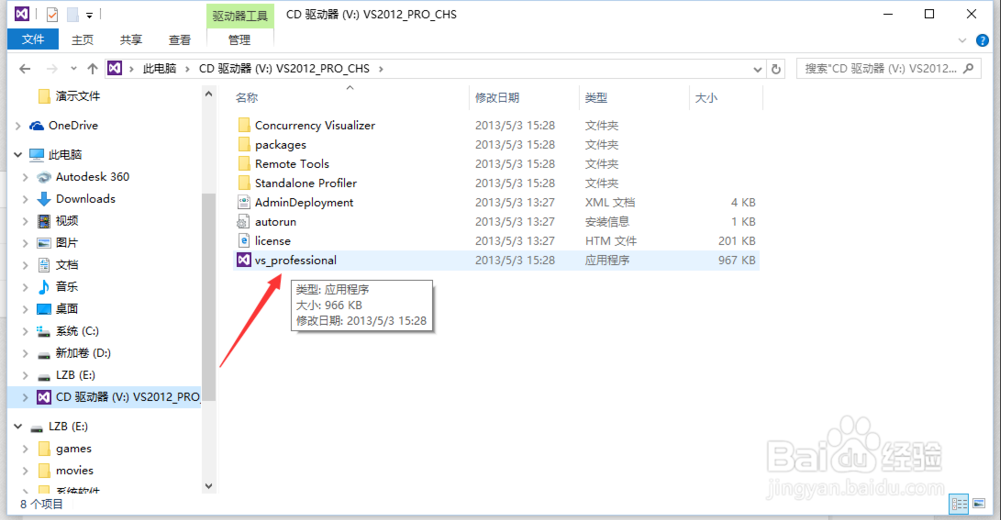This screenshot has height=520, width=1001.
Task: Click the Properties quick access icon
Action: 52,14
